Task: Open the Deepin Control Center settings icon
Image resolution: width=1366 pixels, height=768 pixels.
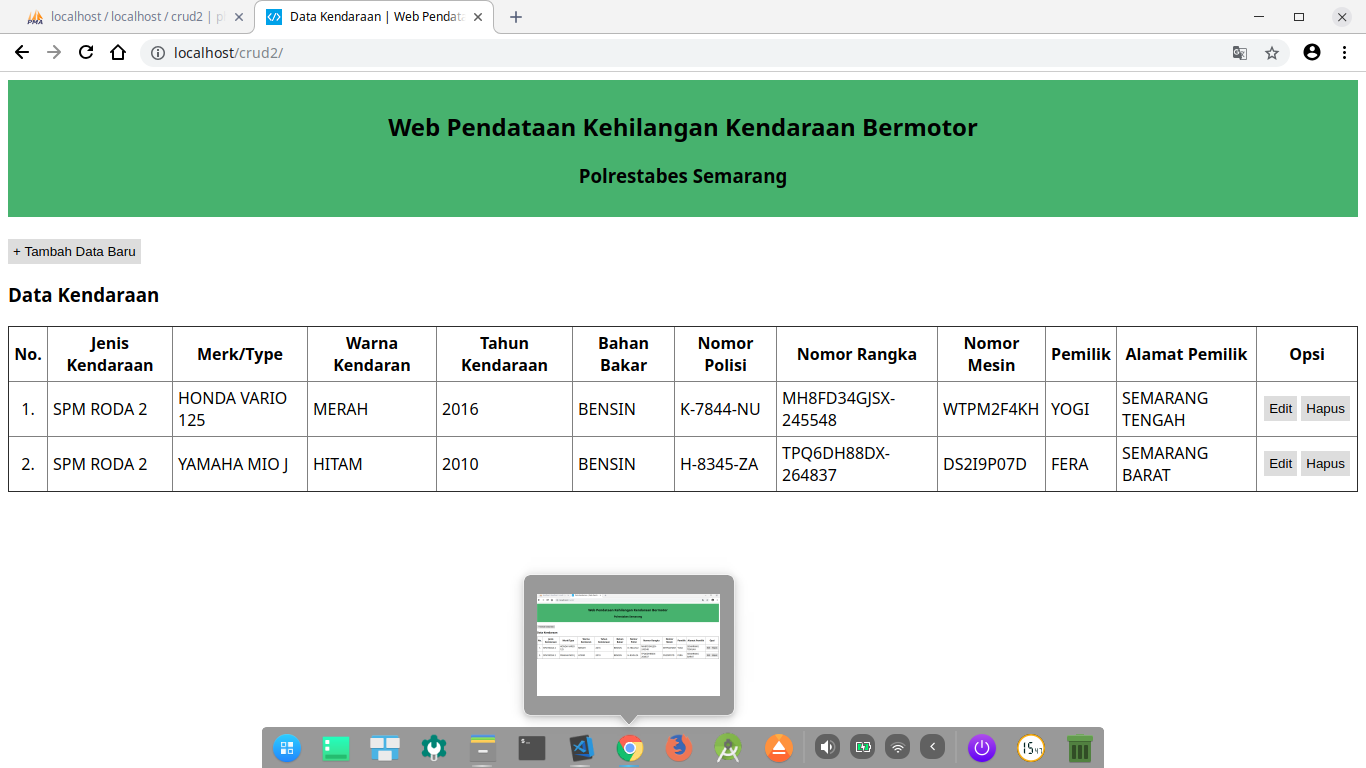Action: (435, 747)
